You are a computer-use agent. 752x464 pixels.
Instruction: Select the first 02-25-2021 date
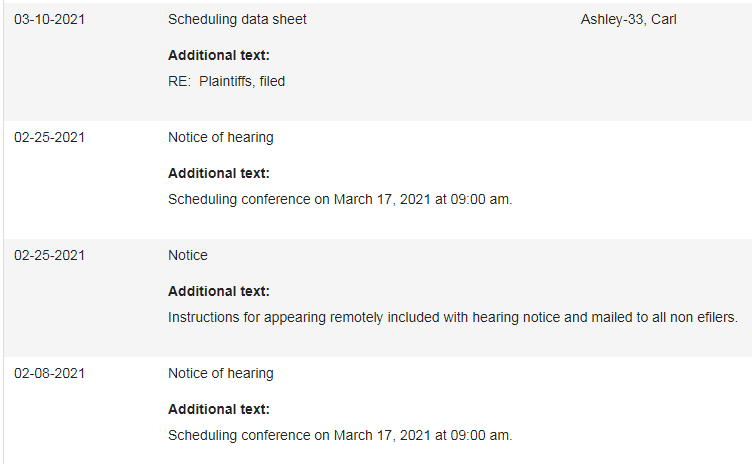[49, 137]
